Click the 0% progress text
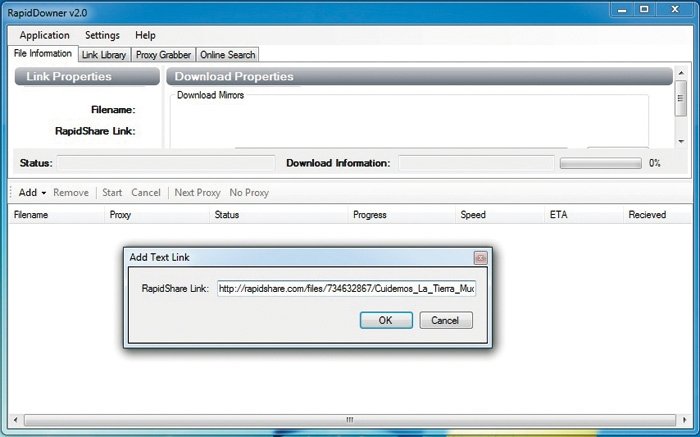 coord(654,163)
